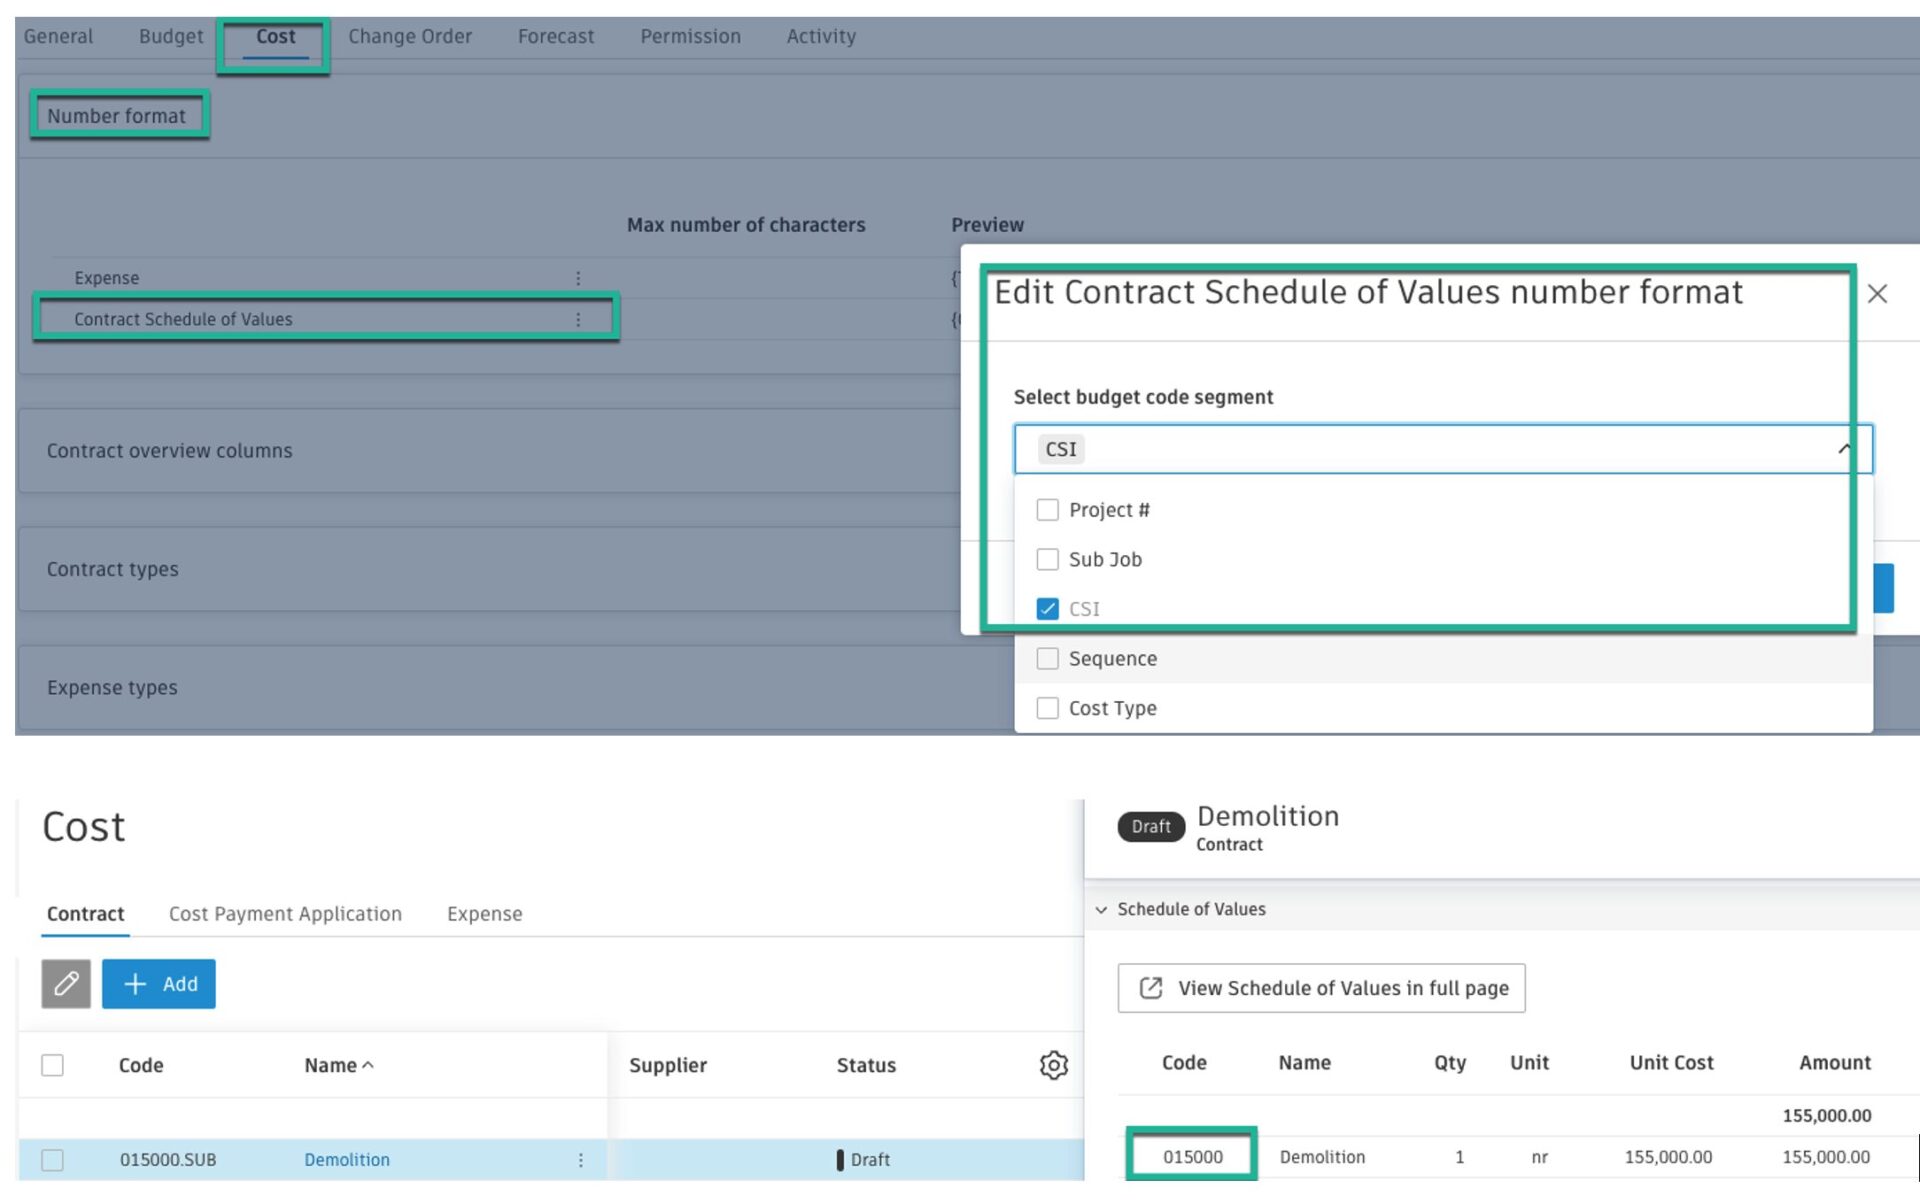Open the kebab menu on the Expense row
Viewport: 1920px width, 1204px height.
tap(577, 277)
